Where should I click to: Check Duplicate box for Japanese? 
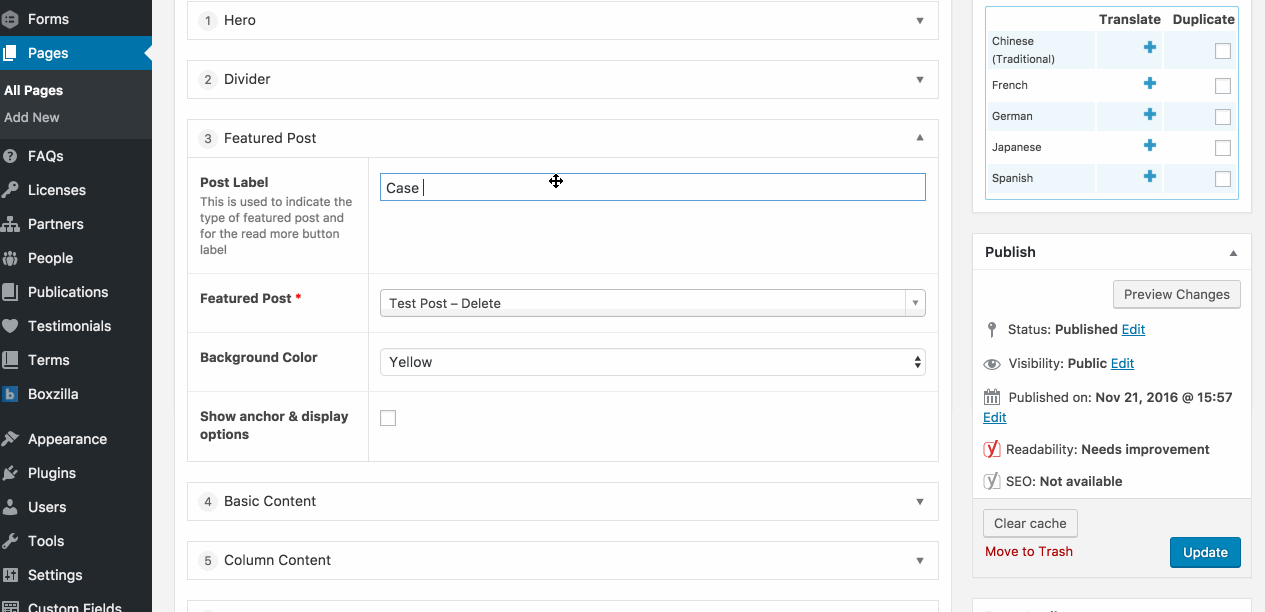pyautogui.click(x=1222, y=148)
